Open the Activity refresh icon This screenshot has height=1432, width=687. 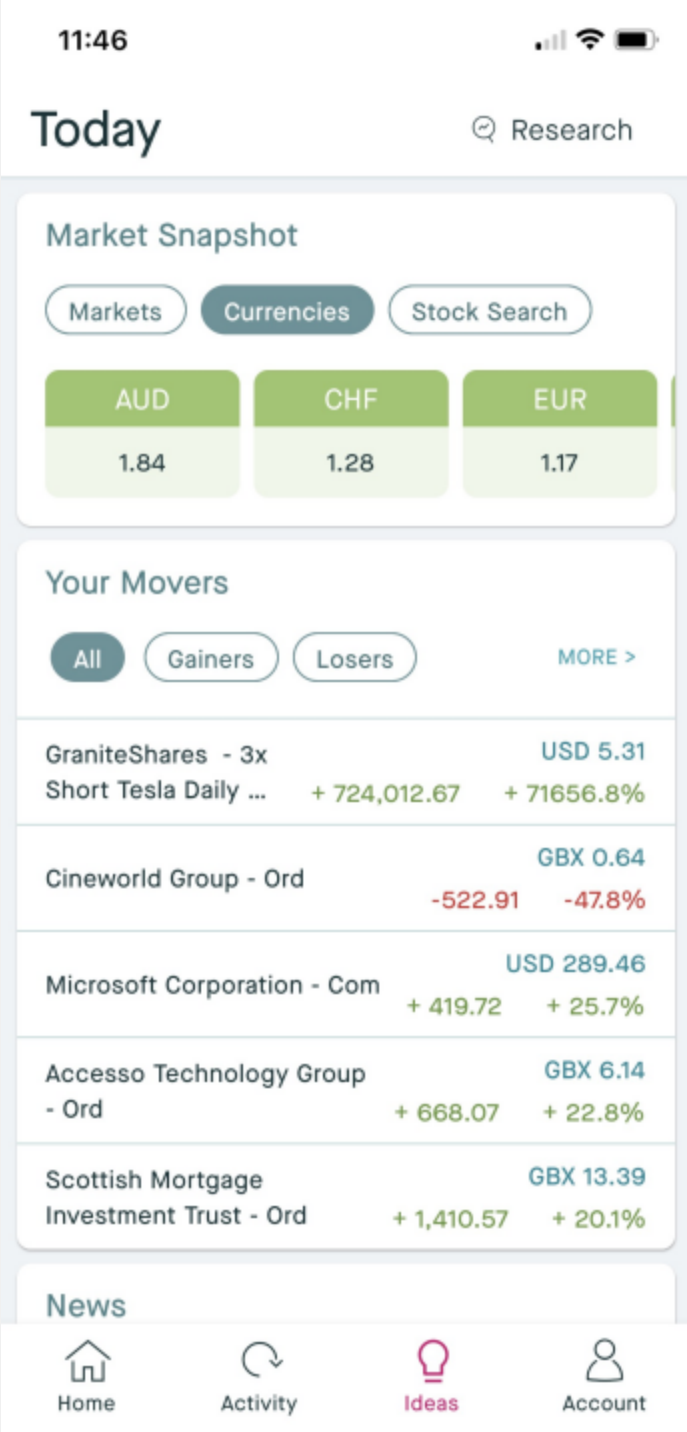coord(259,1362)
